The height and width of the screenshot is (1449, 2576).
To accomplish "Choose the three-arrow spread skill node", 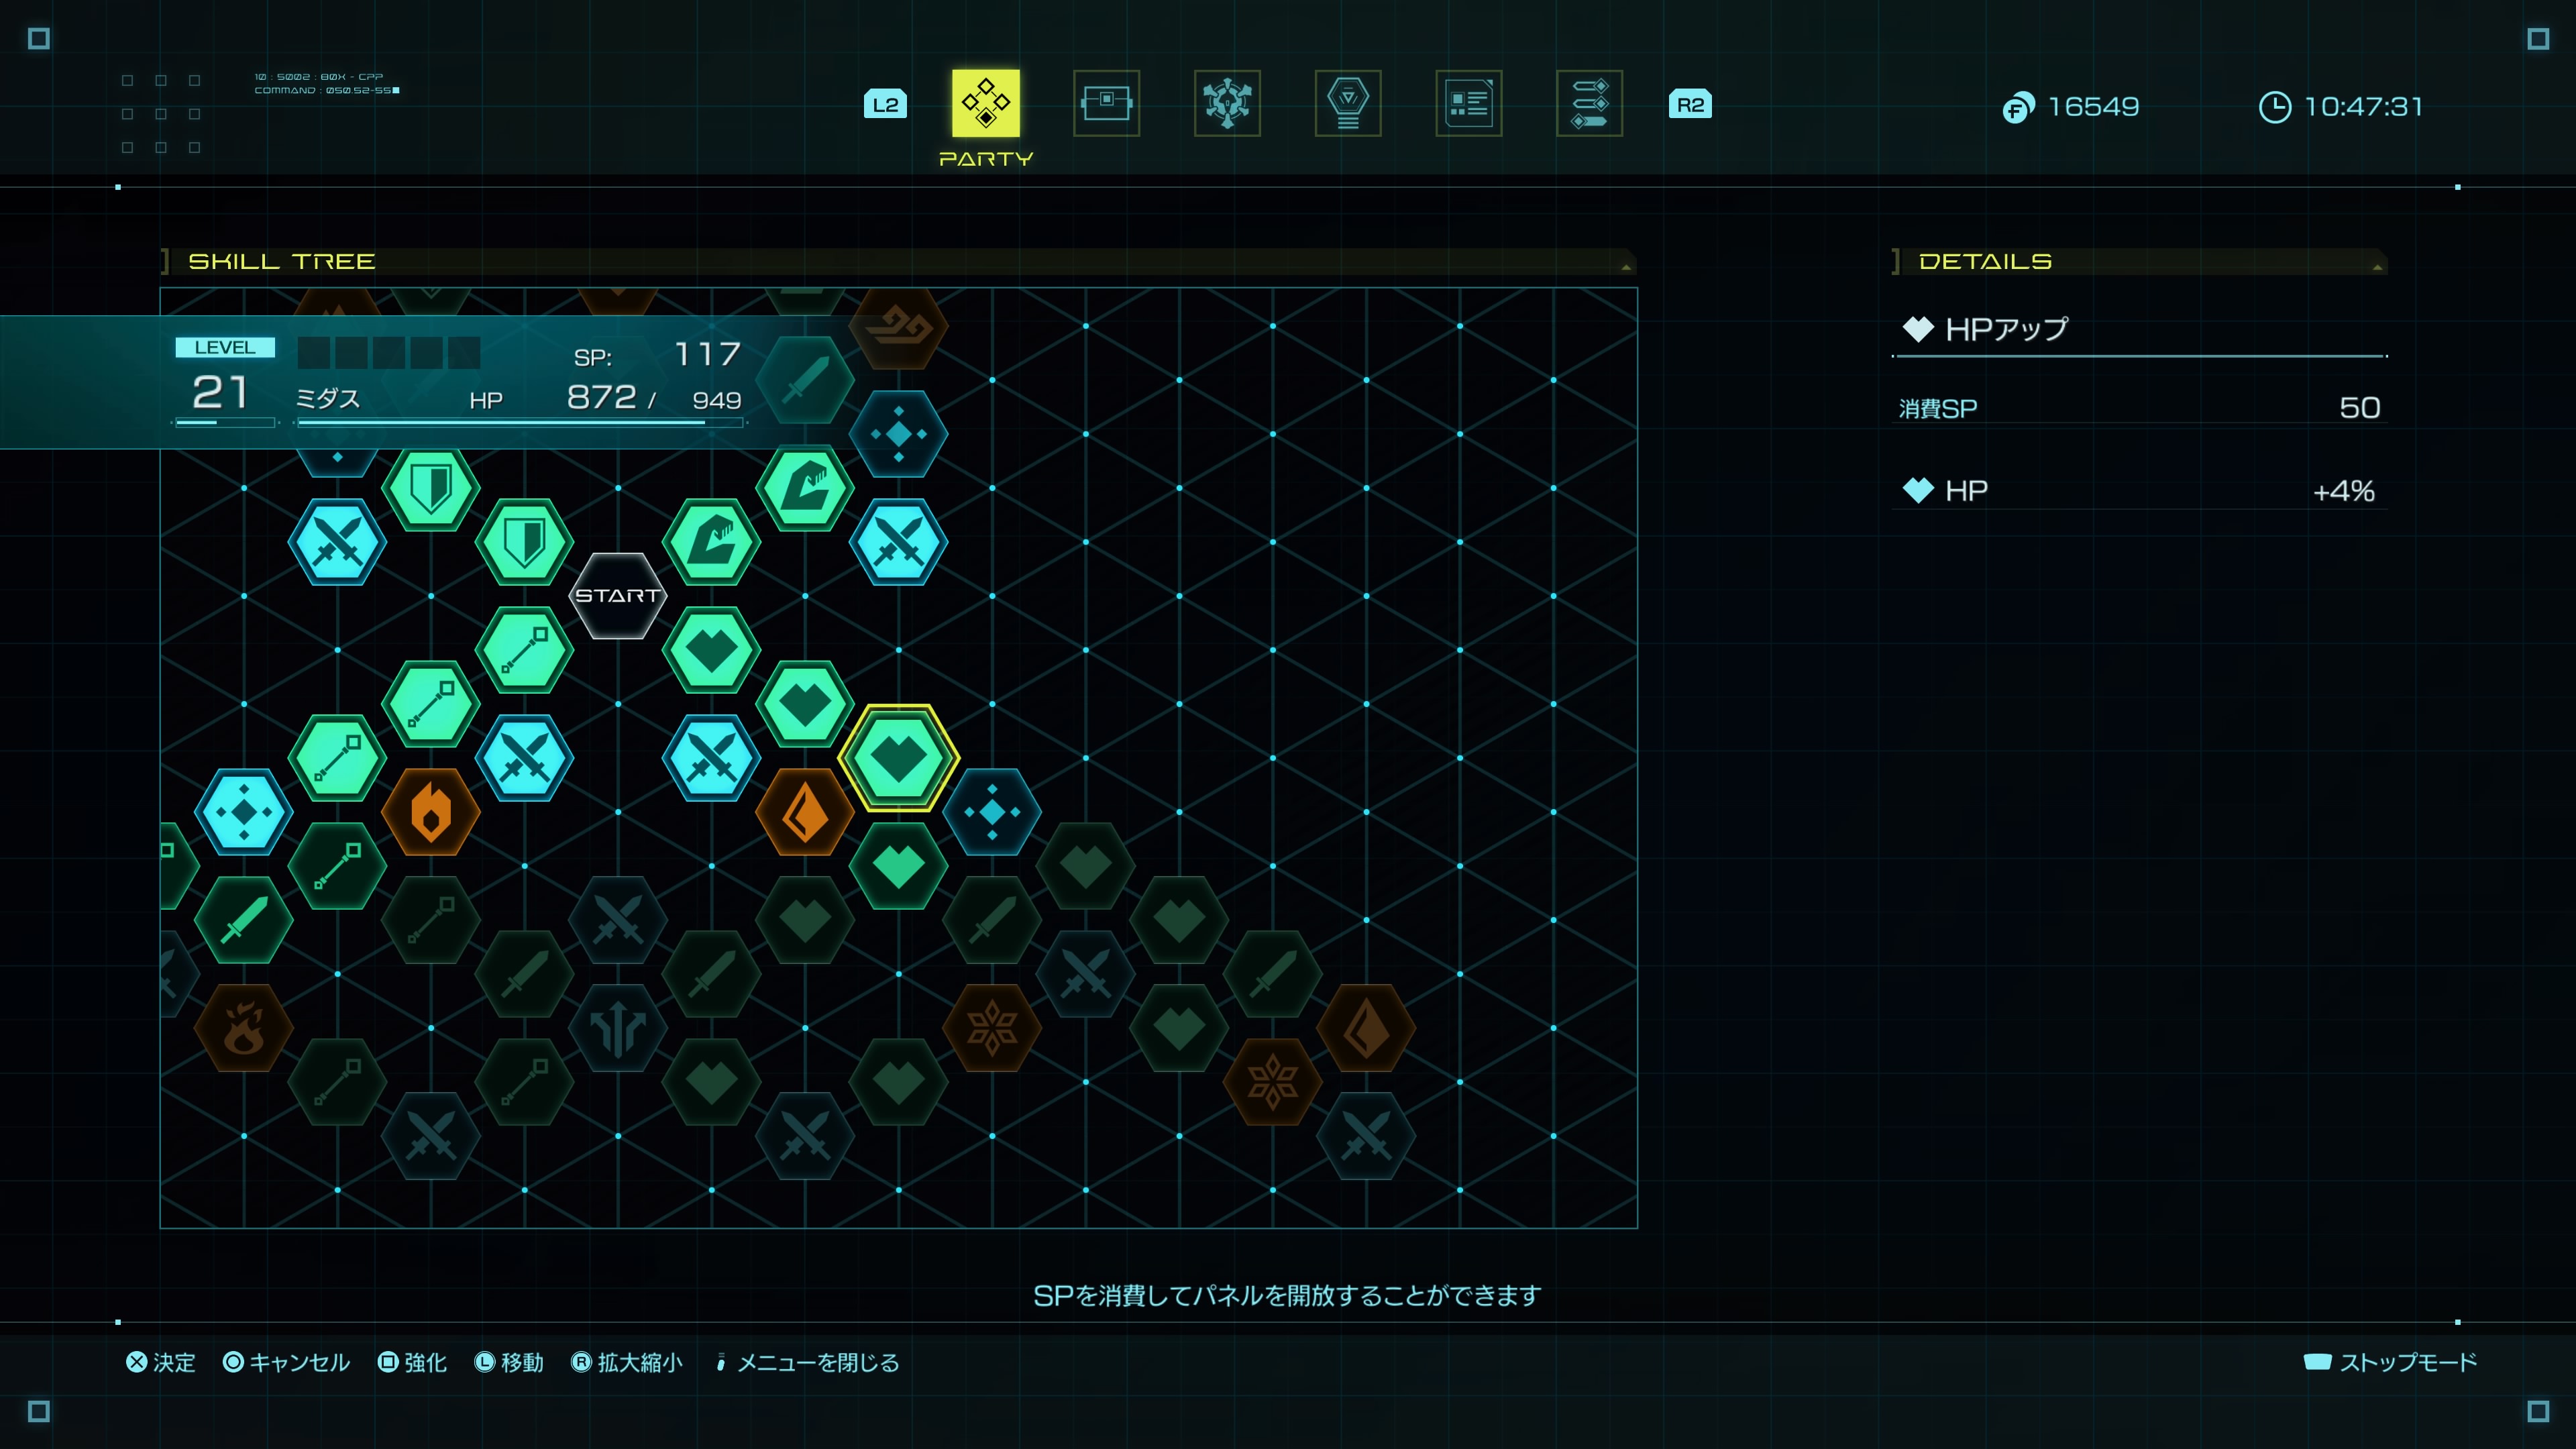I will [617, 1027].
